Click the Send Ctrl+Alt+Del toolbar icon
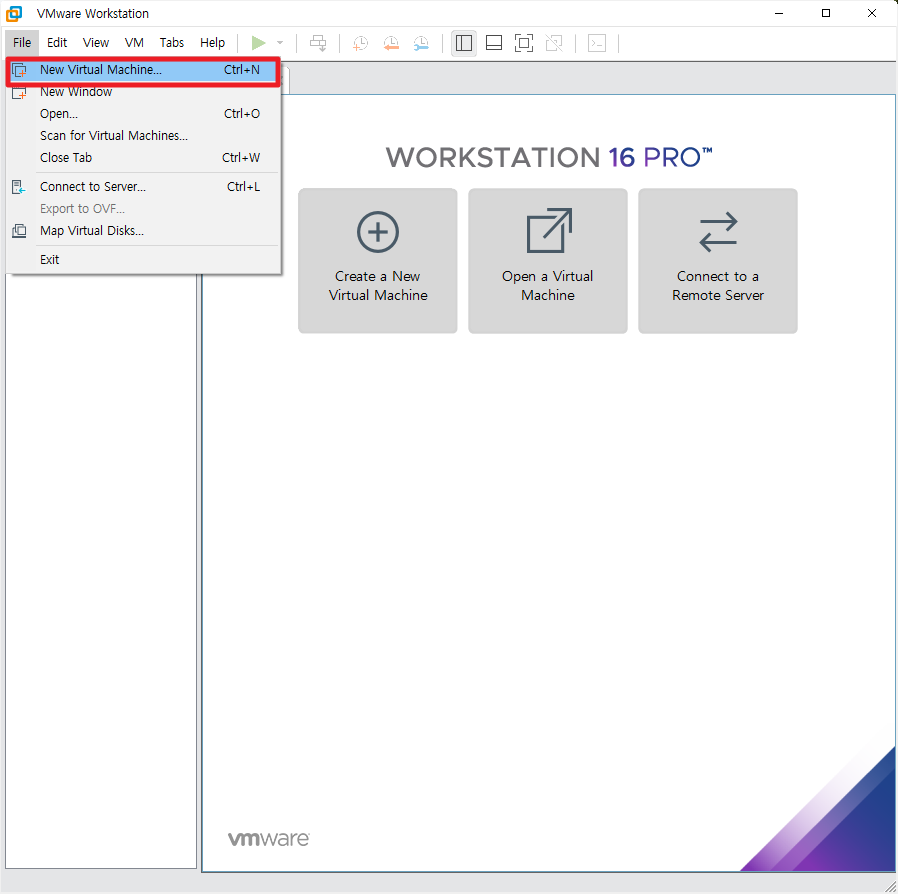898x894 pixels. click(x=318, y=43)
